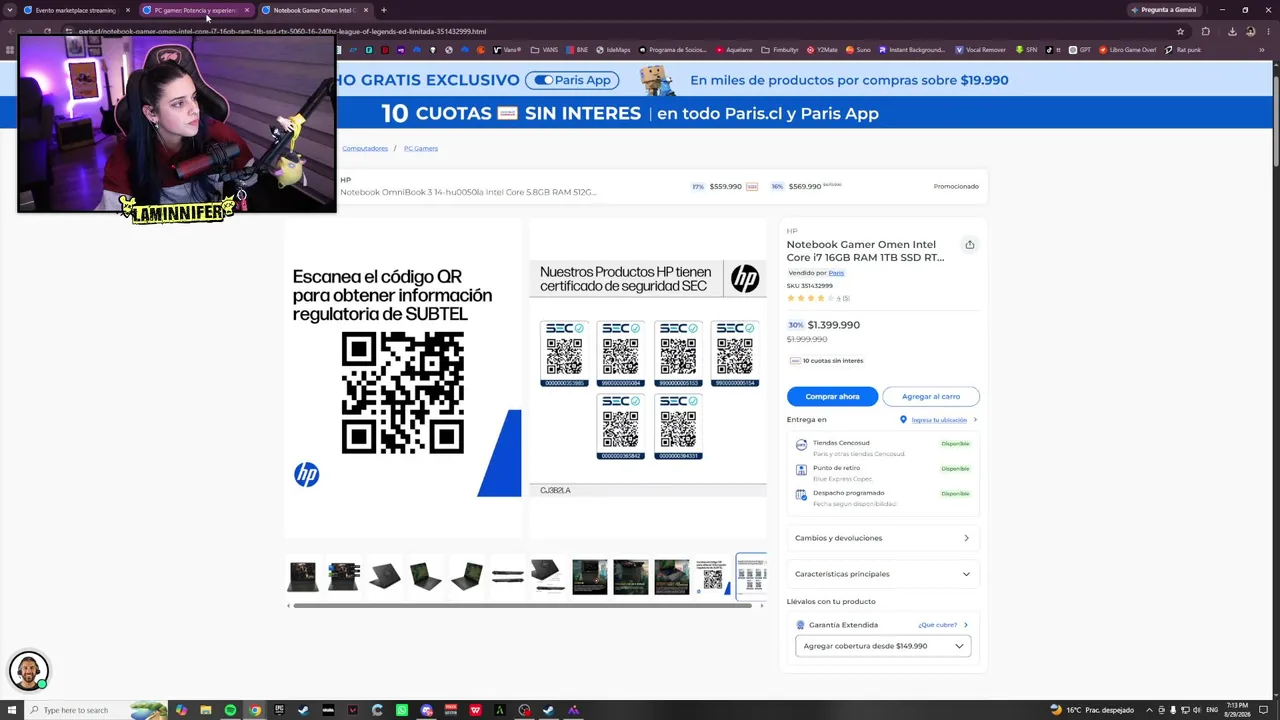This screenshot has height=720, width=1280.
Task: Open the ¿Qué cubre? warranty link
Action: [938, 625]
